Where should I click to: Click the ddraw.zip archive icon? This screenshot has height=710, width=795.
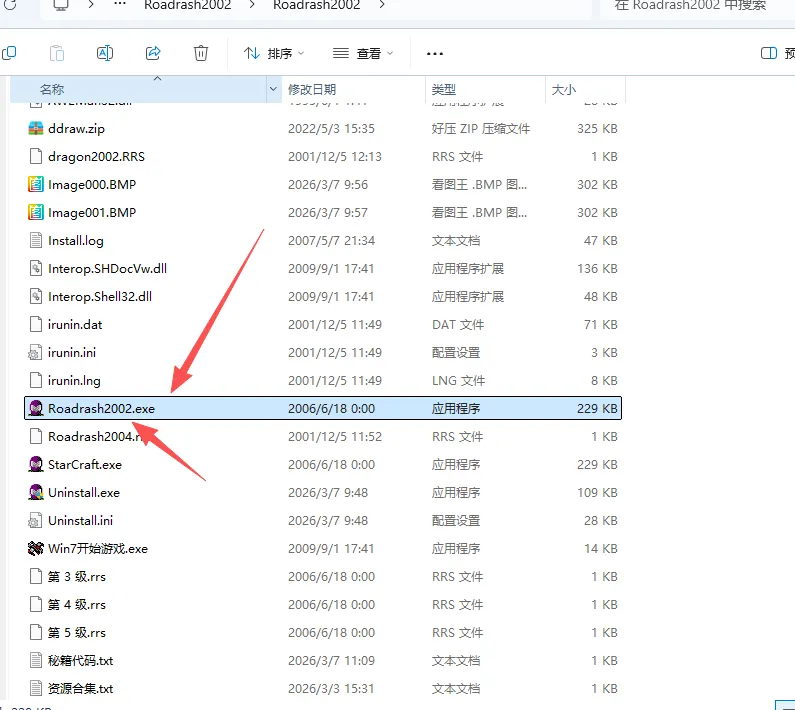coord(35,128)
